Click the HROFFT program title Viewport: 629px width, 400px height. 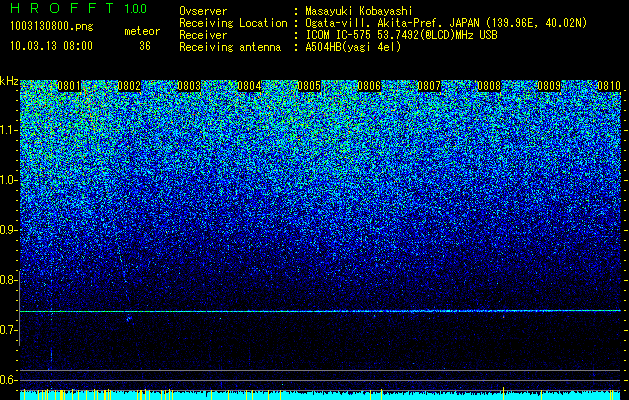pos(62,8)
